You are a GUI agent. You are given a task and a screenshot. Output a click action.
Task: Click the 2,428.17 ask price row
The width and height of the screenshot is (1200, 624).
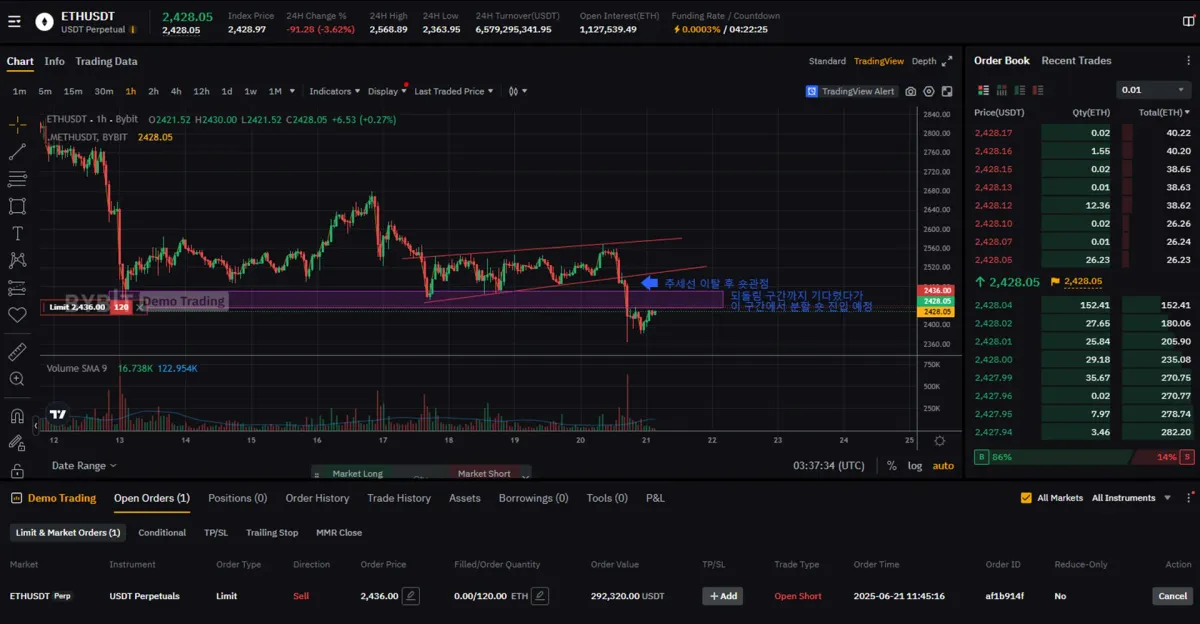1083,133
